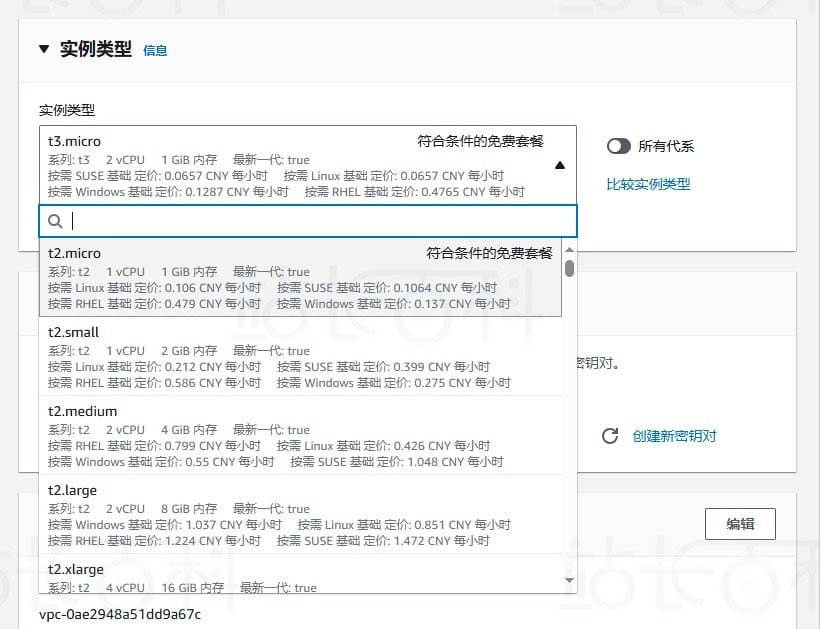Image resolution: width=820 pixels, height=629 pixels.
Task: Click the scrollbar down arrow in instance list
Action: tap(569, 578)
